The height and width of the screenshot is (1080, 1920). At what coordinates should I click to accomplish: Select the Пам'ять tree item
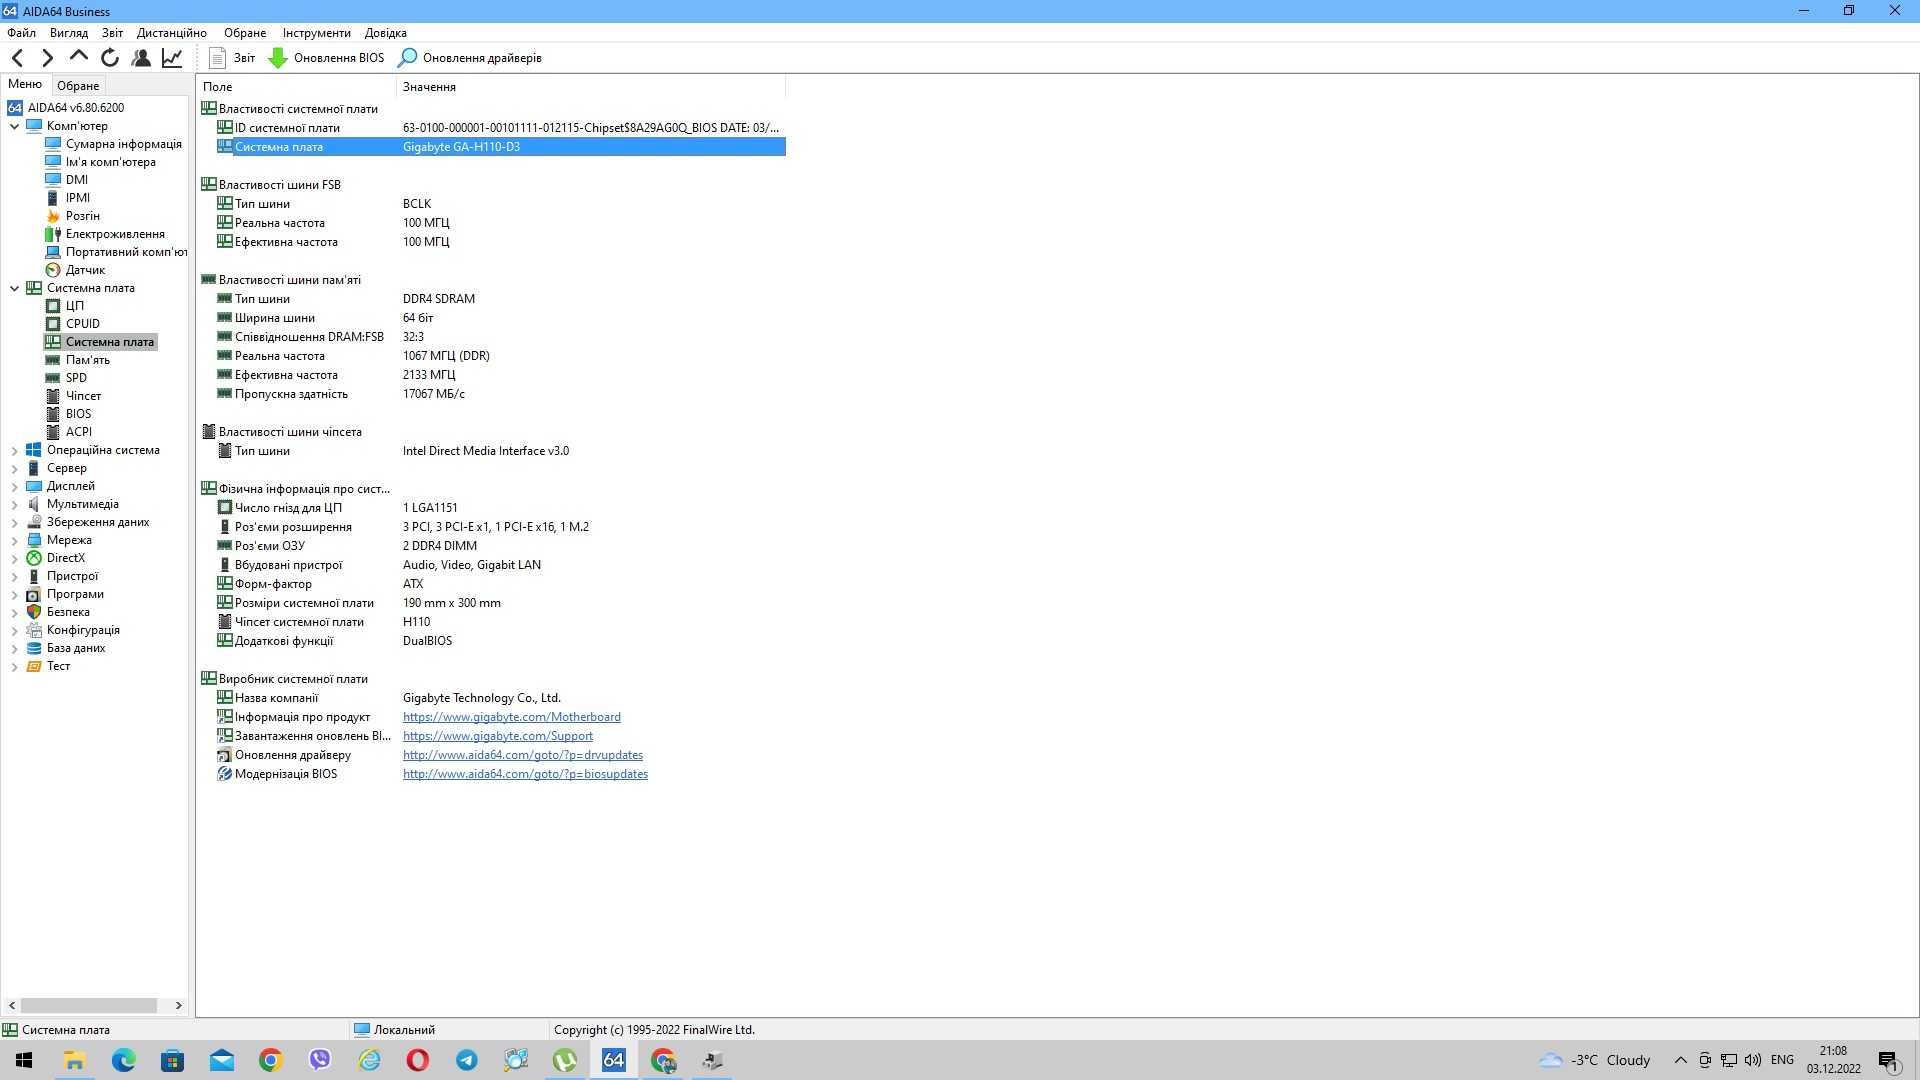[x=87, y=360]
